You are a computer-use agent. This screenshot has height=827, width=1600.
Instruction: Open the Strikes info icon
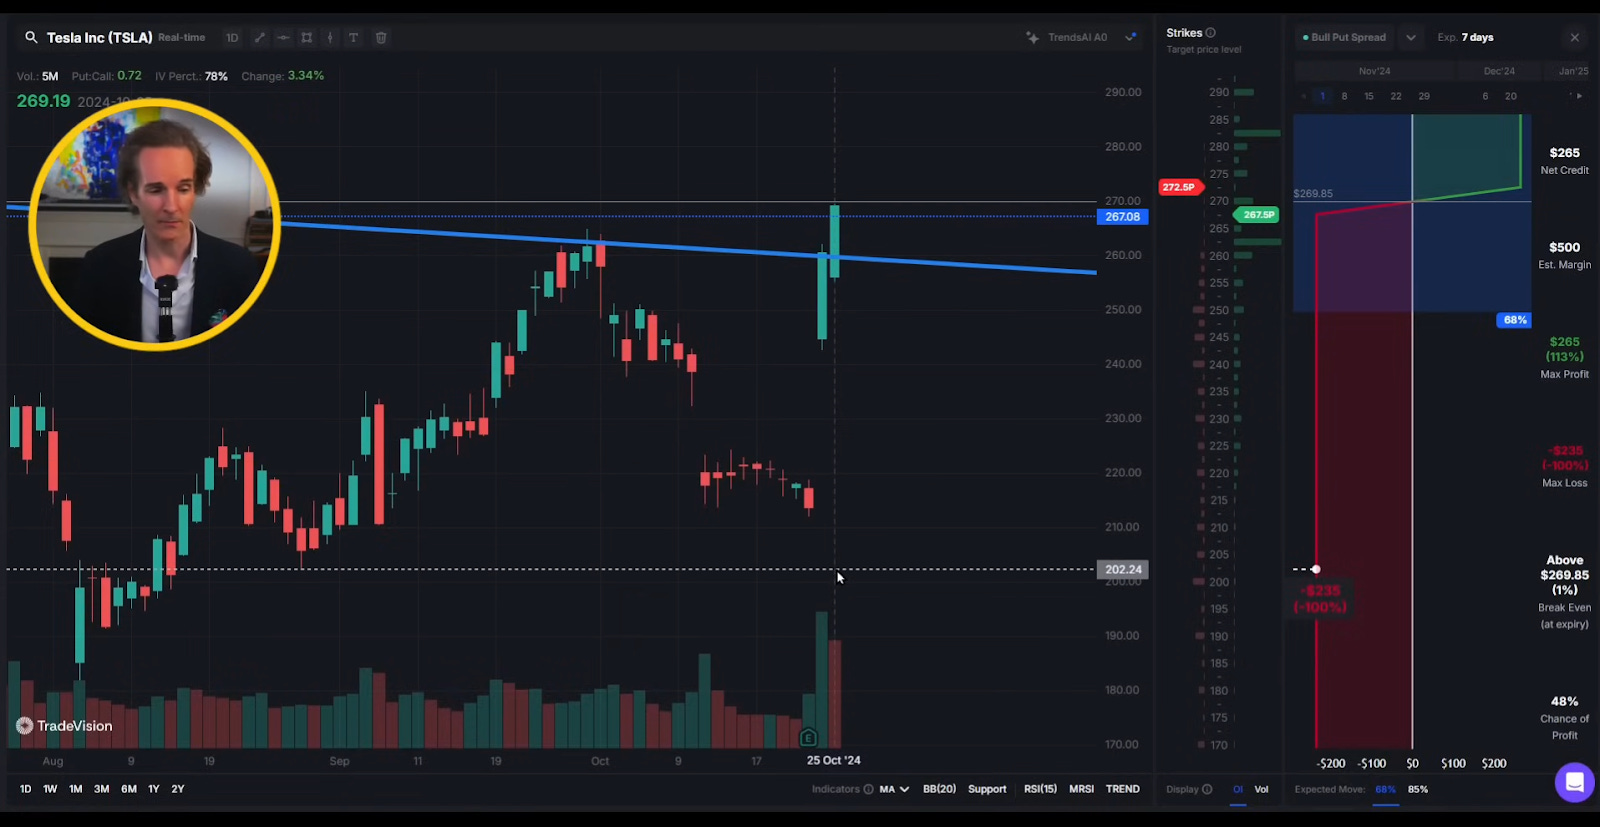(1211, 33)
